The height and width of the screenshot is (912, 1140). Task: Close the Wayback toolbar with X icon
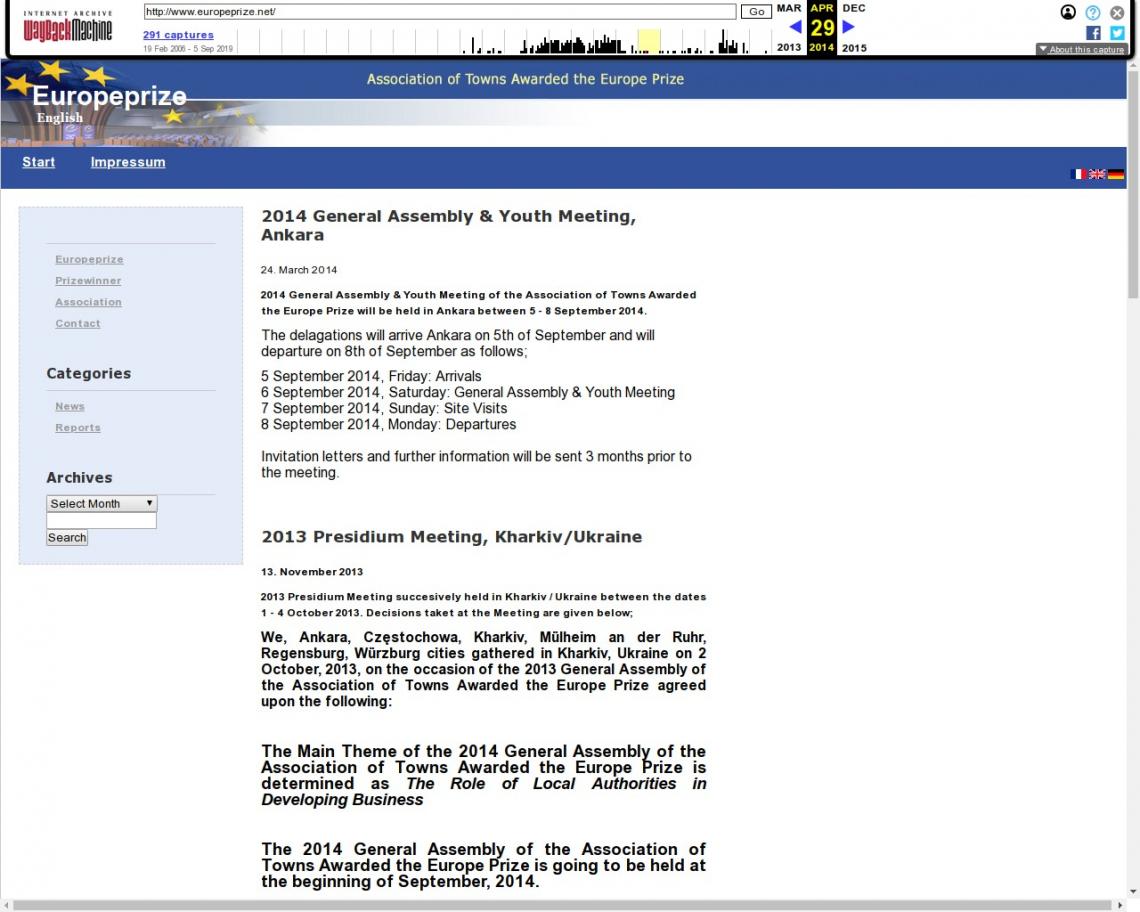click(x=1117, y=12)
